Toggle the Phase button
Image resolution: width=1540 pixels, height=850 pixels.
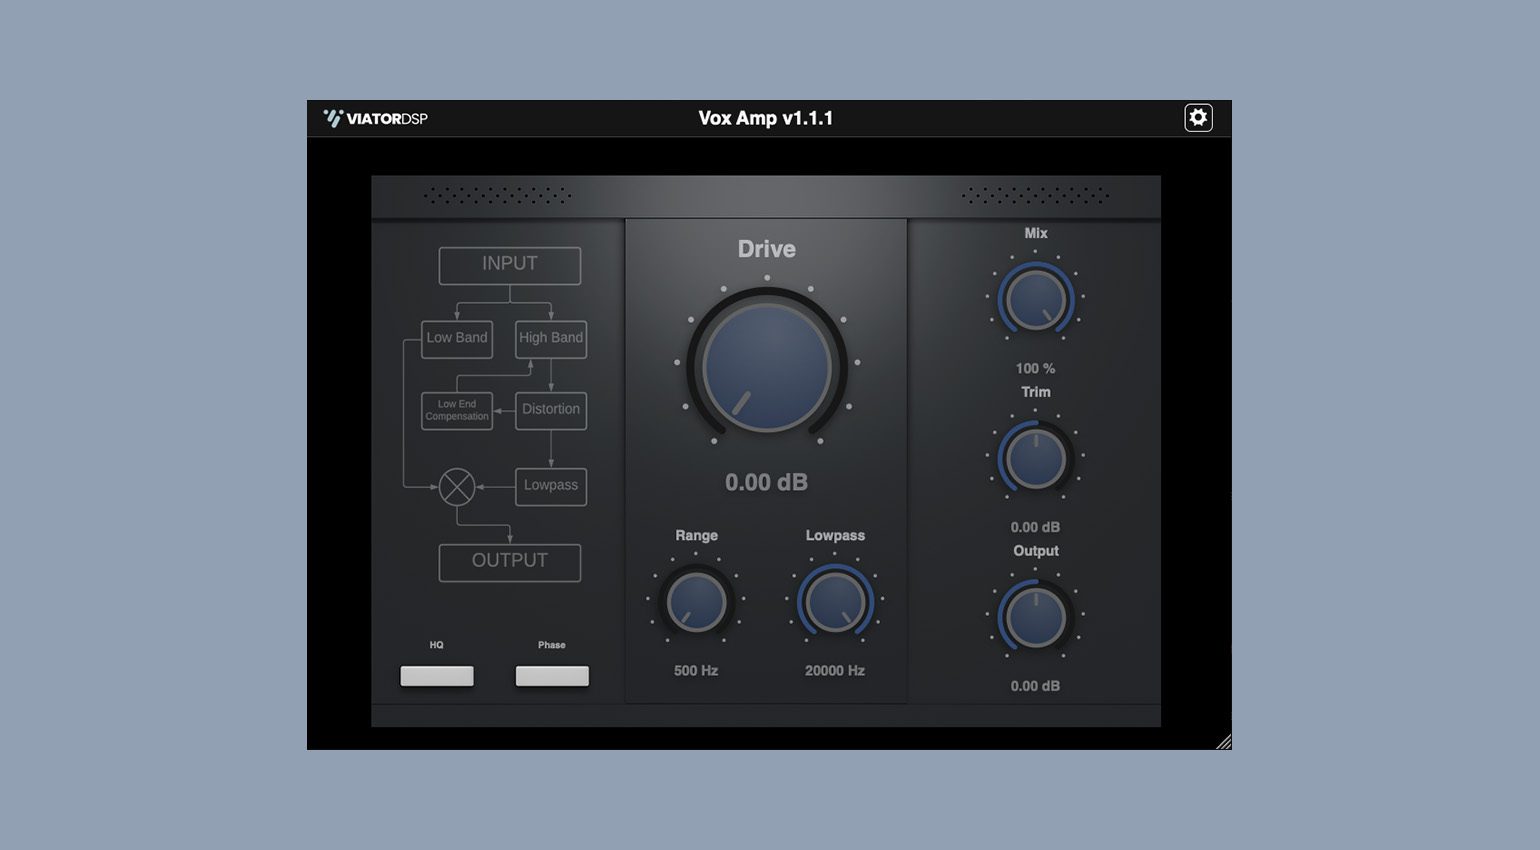pos(552,676)
